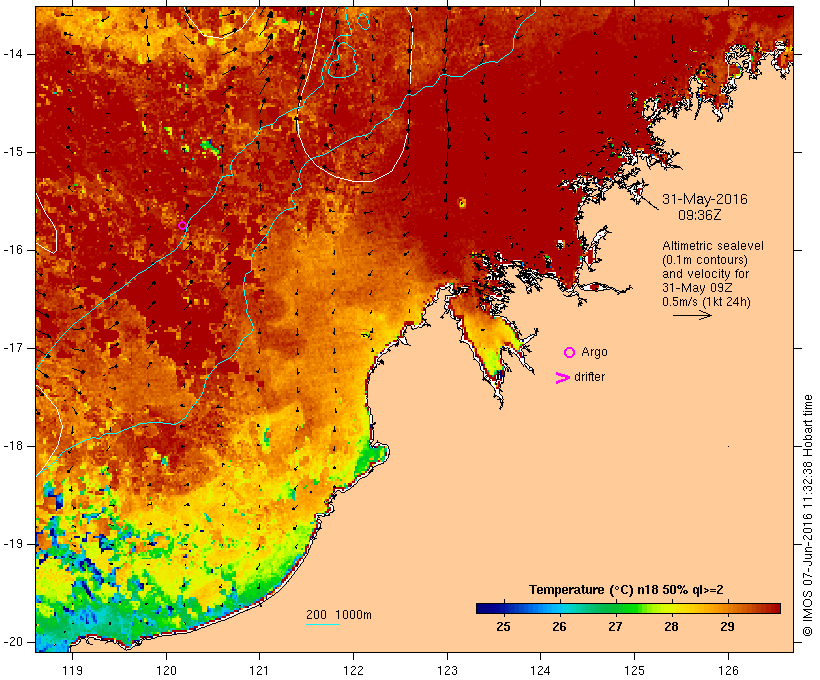Viewport: 820px width, 680px height.
Task: Click longitude axis label 123
Action: [x=447, y=671]
